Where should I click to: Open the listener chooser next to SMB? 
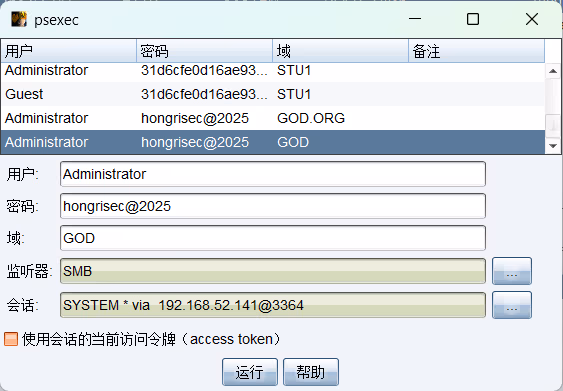click(512, 271)
